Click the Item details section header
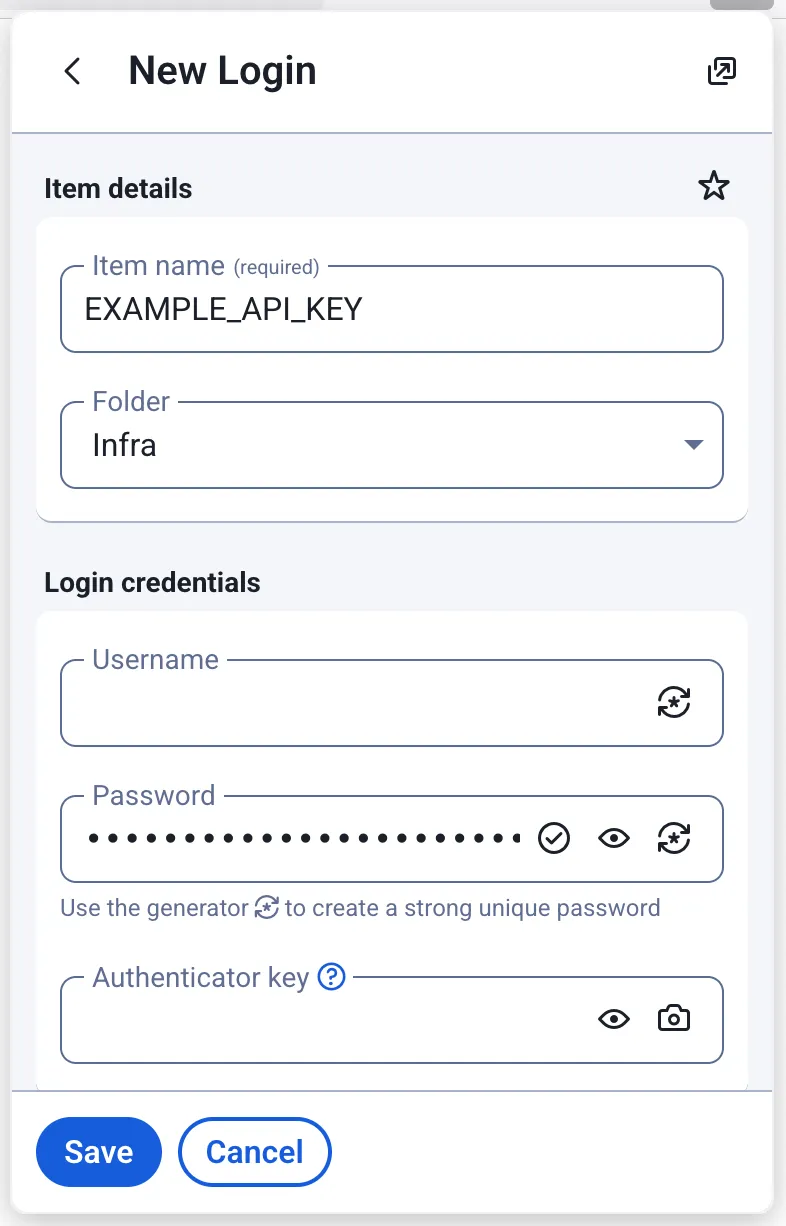This screenshot has height=1226, width=786. click(117, 188)
